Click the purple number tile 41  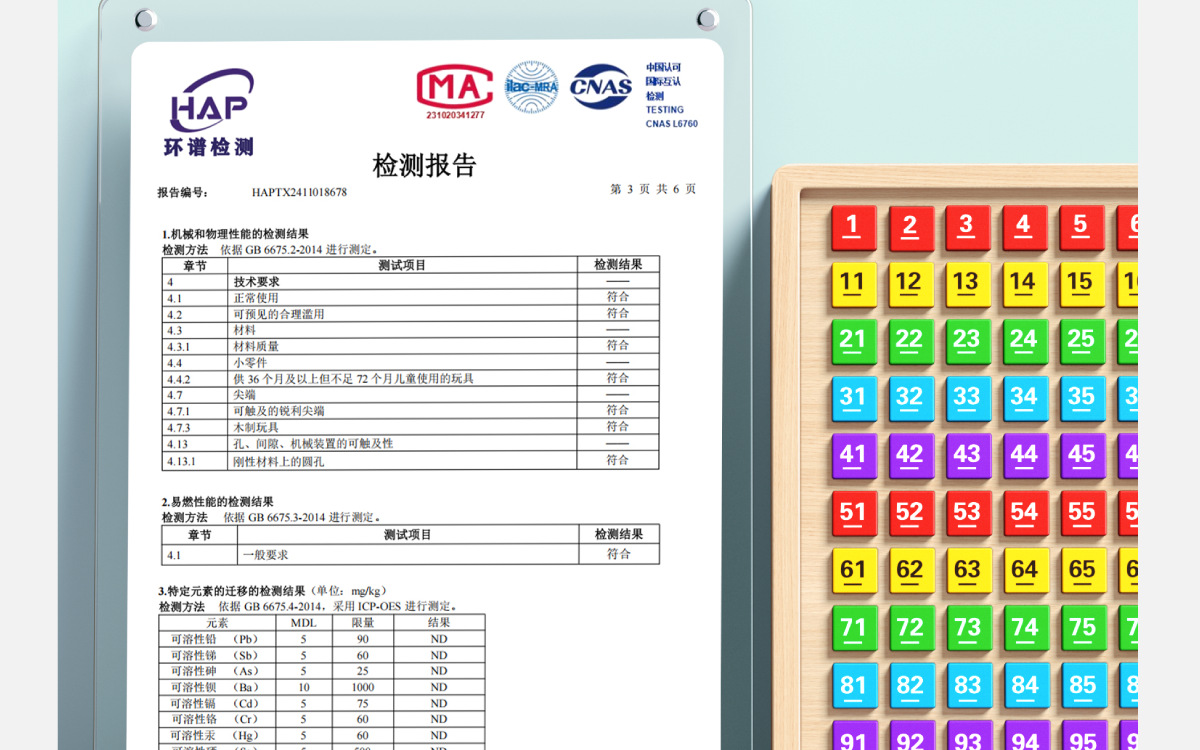pos(853,456)
